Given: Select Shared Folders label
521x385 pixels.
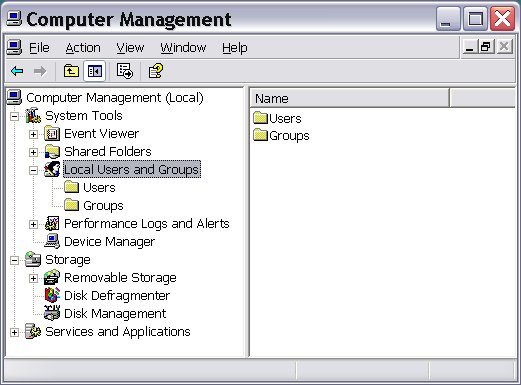Looking at the screenshot, I should click(x=108, y=152).
